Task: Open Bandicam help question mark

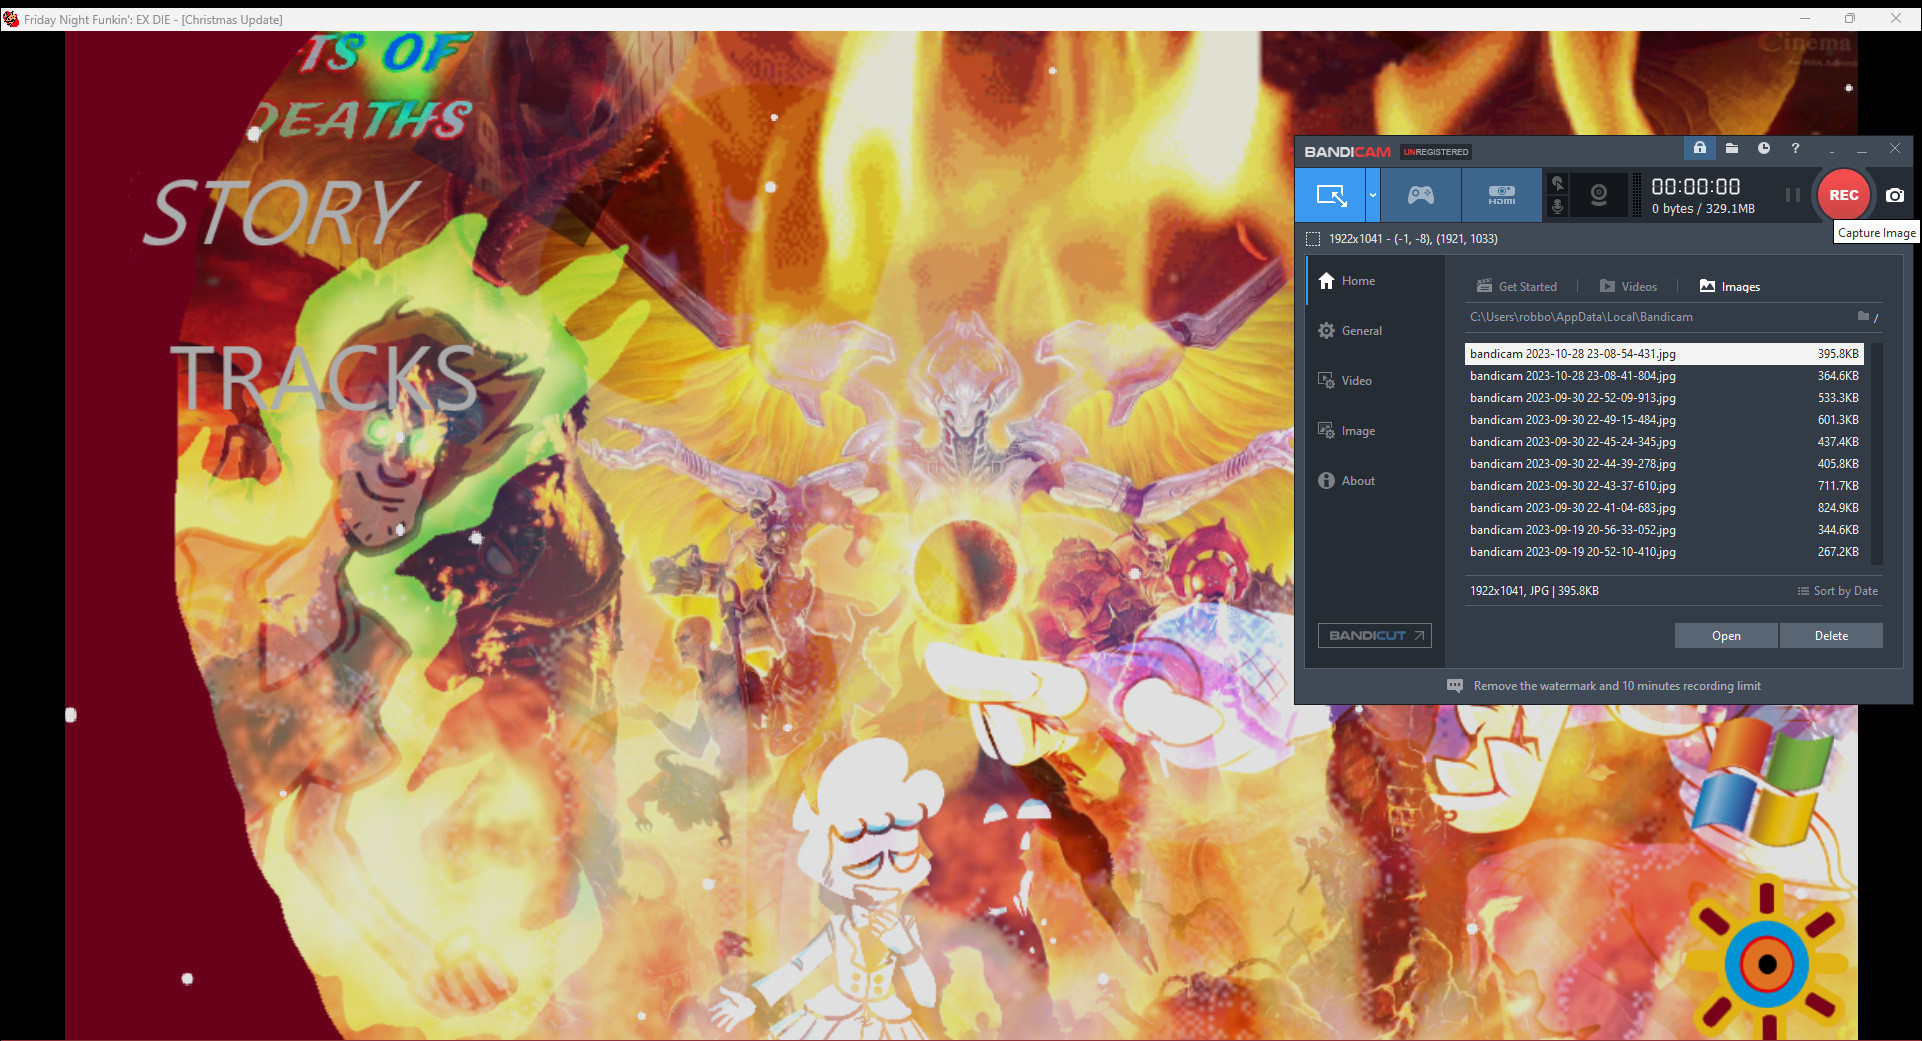Action: click(1795, 148)
